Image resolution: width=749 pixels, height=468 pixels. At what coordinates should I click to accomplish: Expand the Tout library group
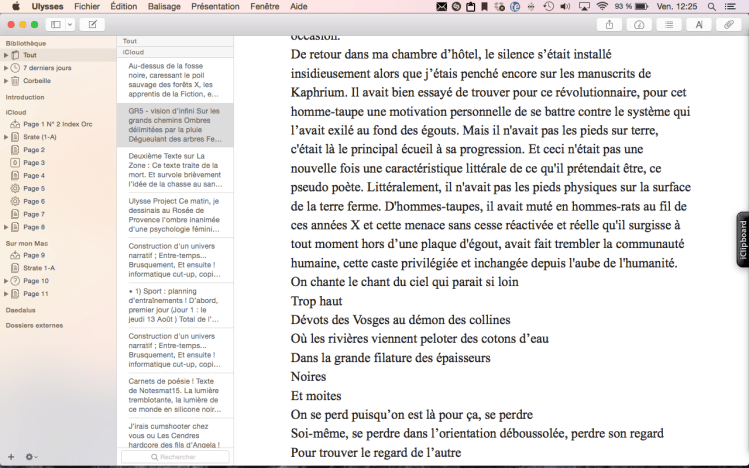pyautogui.click(x=5, y=55)
